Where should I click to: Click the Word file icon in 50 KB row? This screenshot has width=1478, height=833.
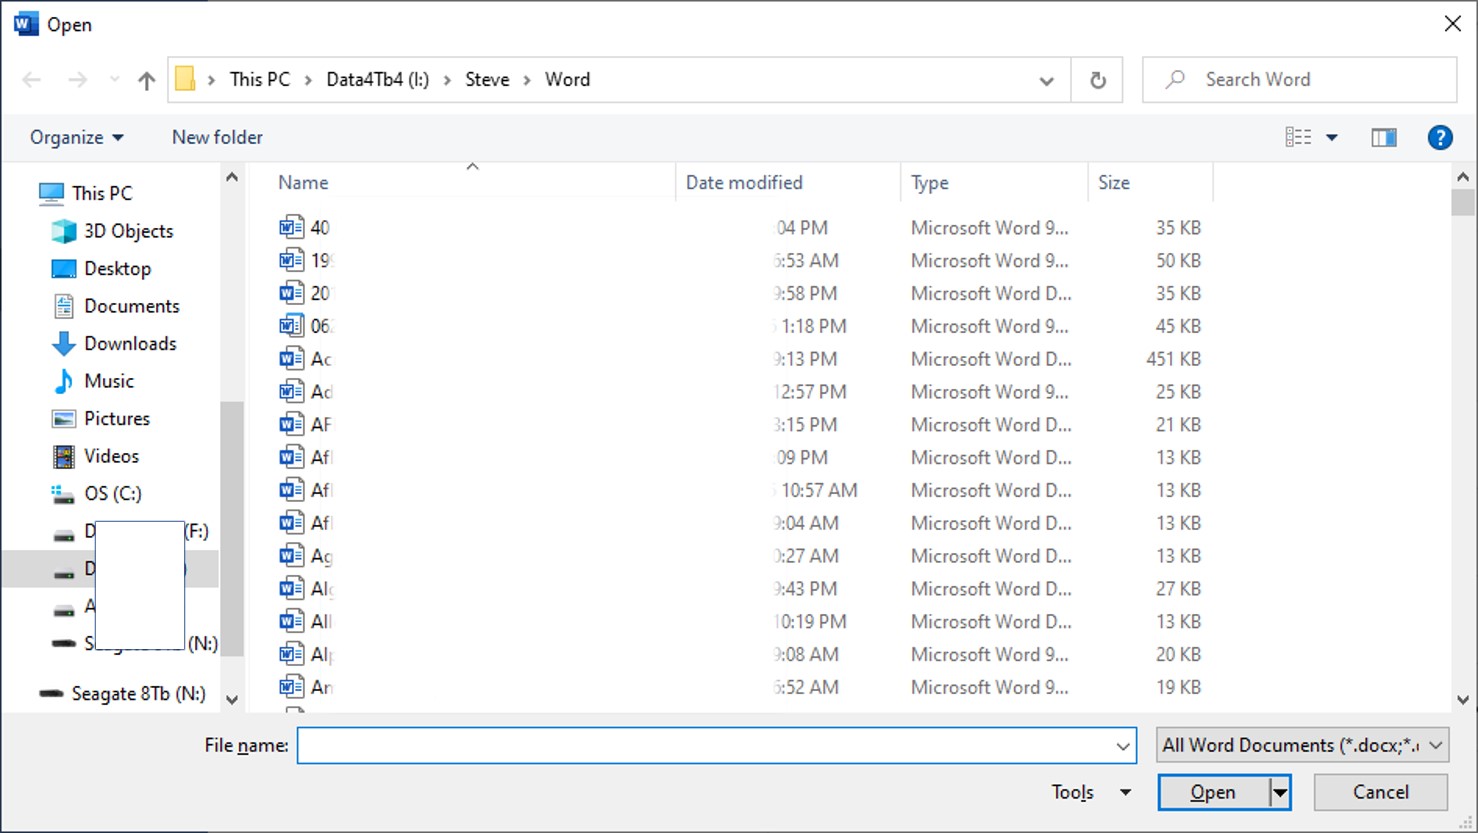291,261
